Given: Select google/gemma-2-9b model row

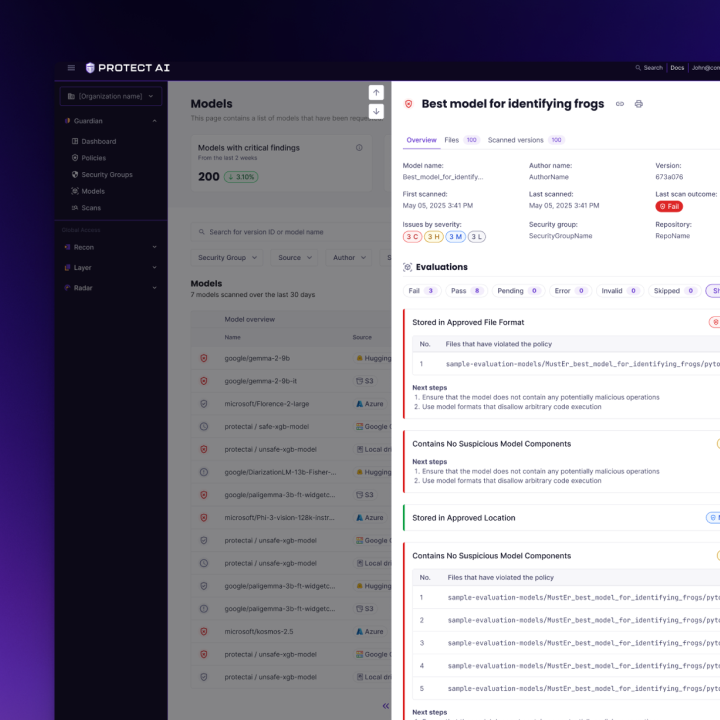Looking at the screenshot, I should coord(291,358).
